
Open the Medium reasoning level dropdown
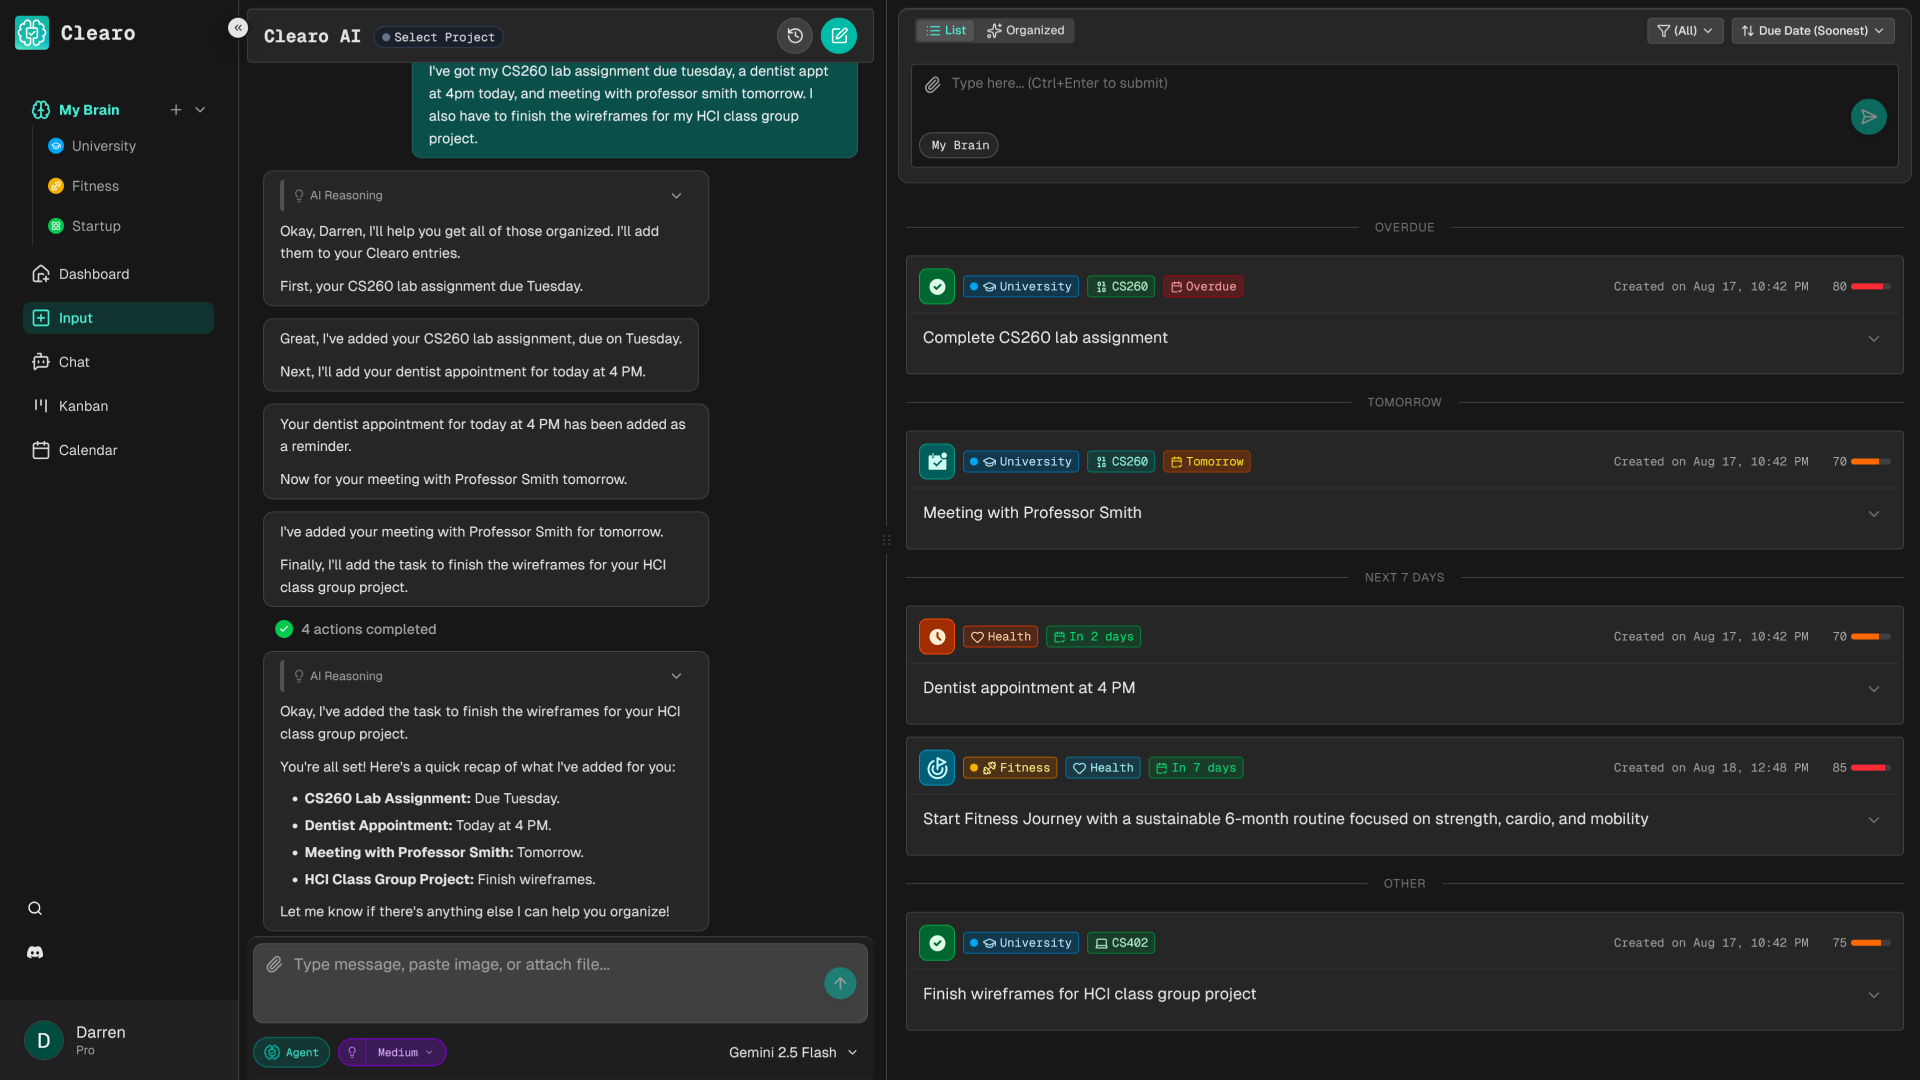click(x=405, y=1052)
